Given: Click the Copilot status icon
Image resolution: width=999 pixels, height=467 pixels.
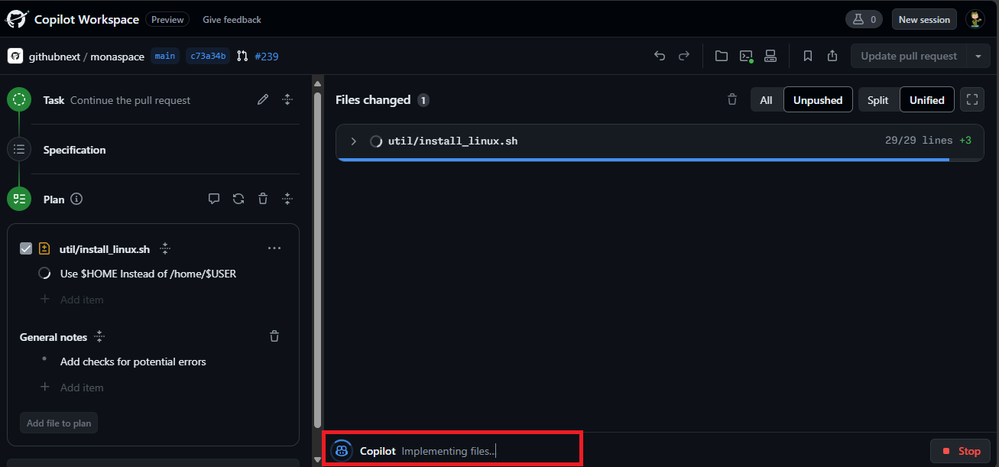Looking at the screenshot, I should click(x=342, y=451).
